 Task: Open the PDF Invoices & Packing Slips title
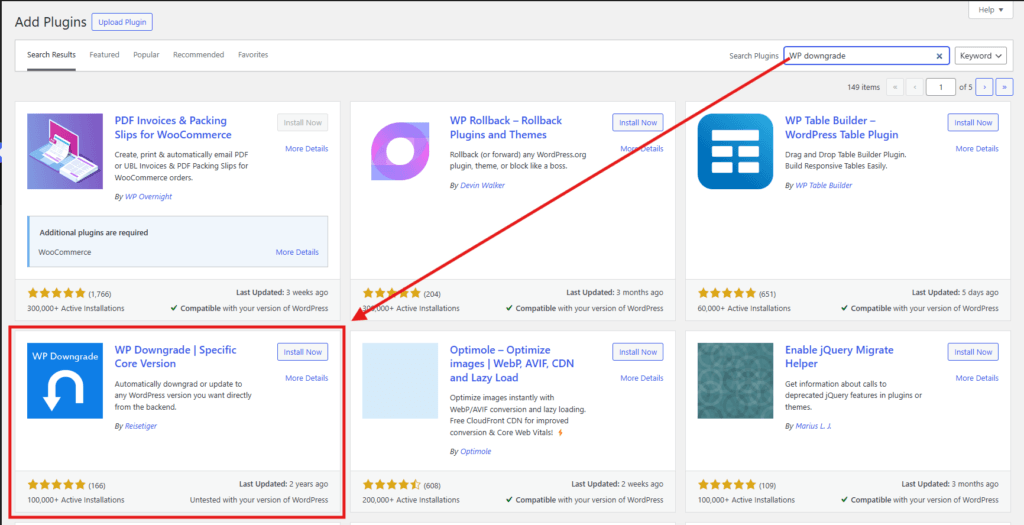pyautogui.click(x=173, y=127)
